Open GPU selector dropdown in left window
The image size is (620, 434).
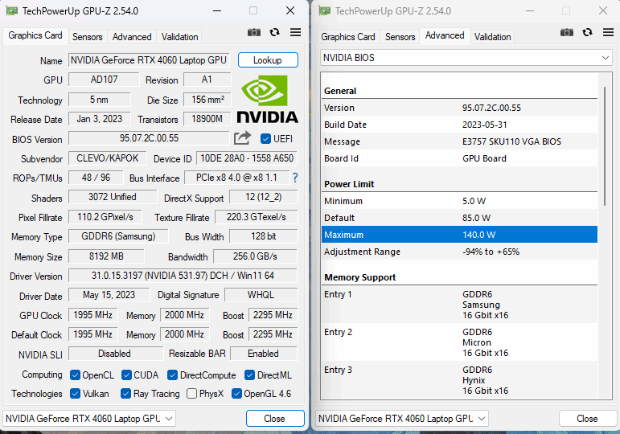pyautogui.click(x=89, y=419)
